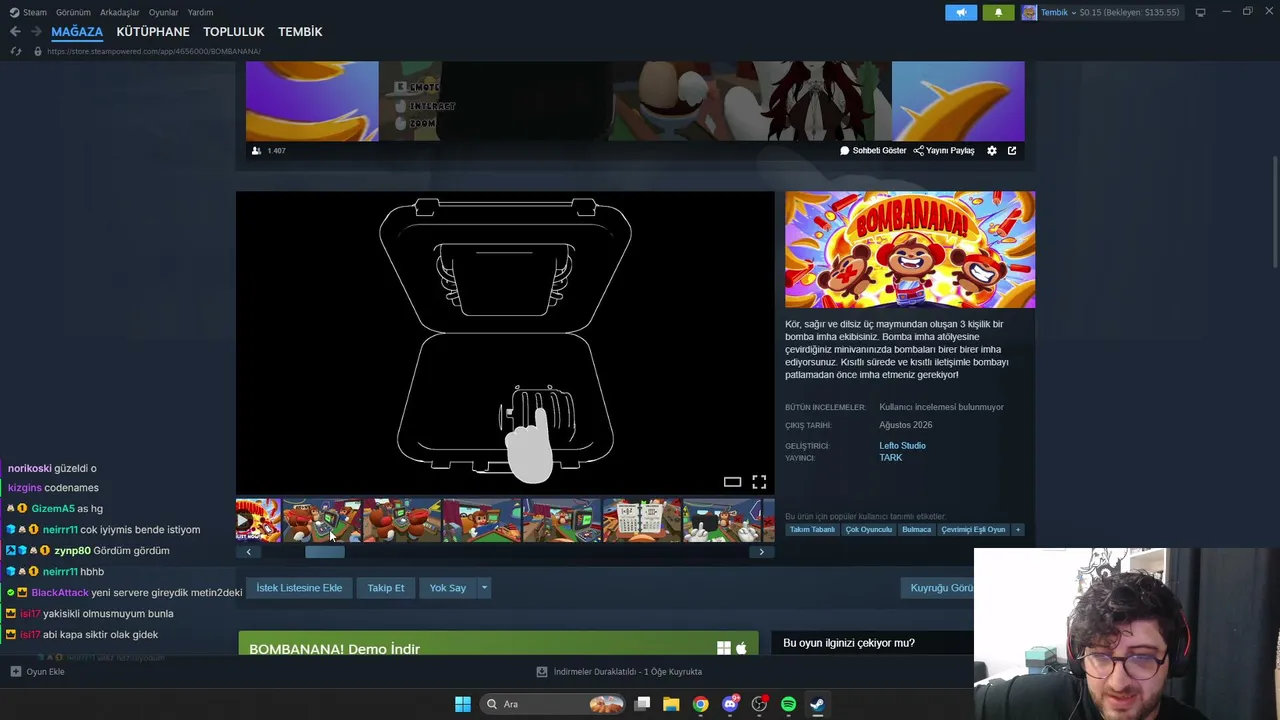Expand the Yok Say dropdown arrow
Image resolution: width=1280 pixels, height=720 pixels.
click(x=484, y=588)
